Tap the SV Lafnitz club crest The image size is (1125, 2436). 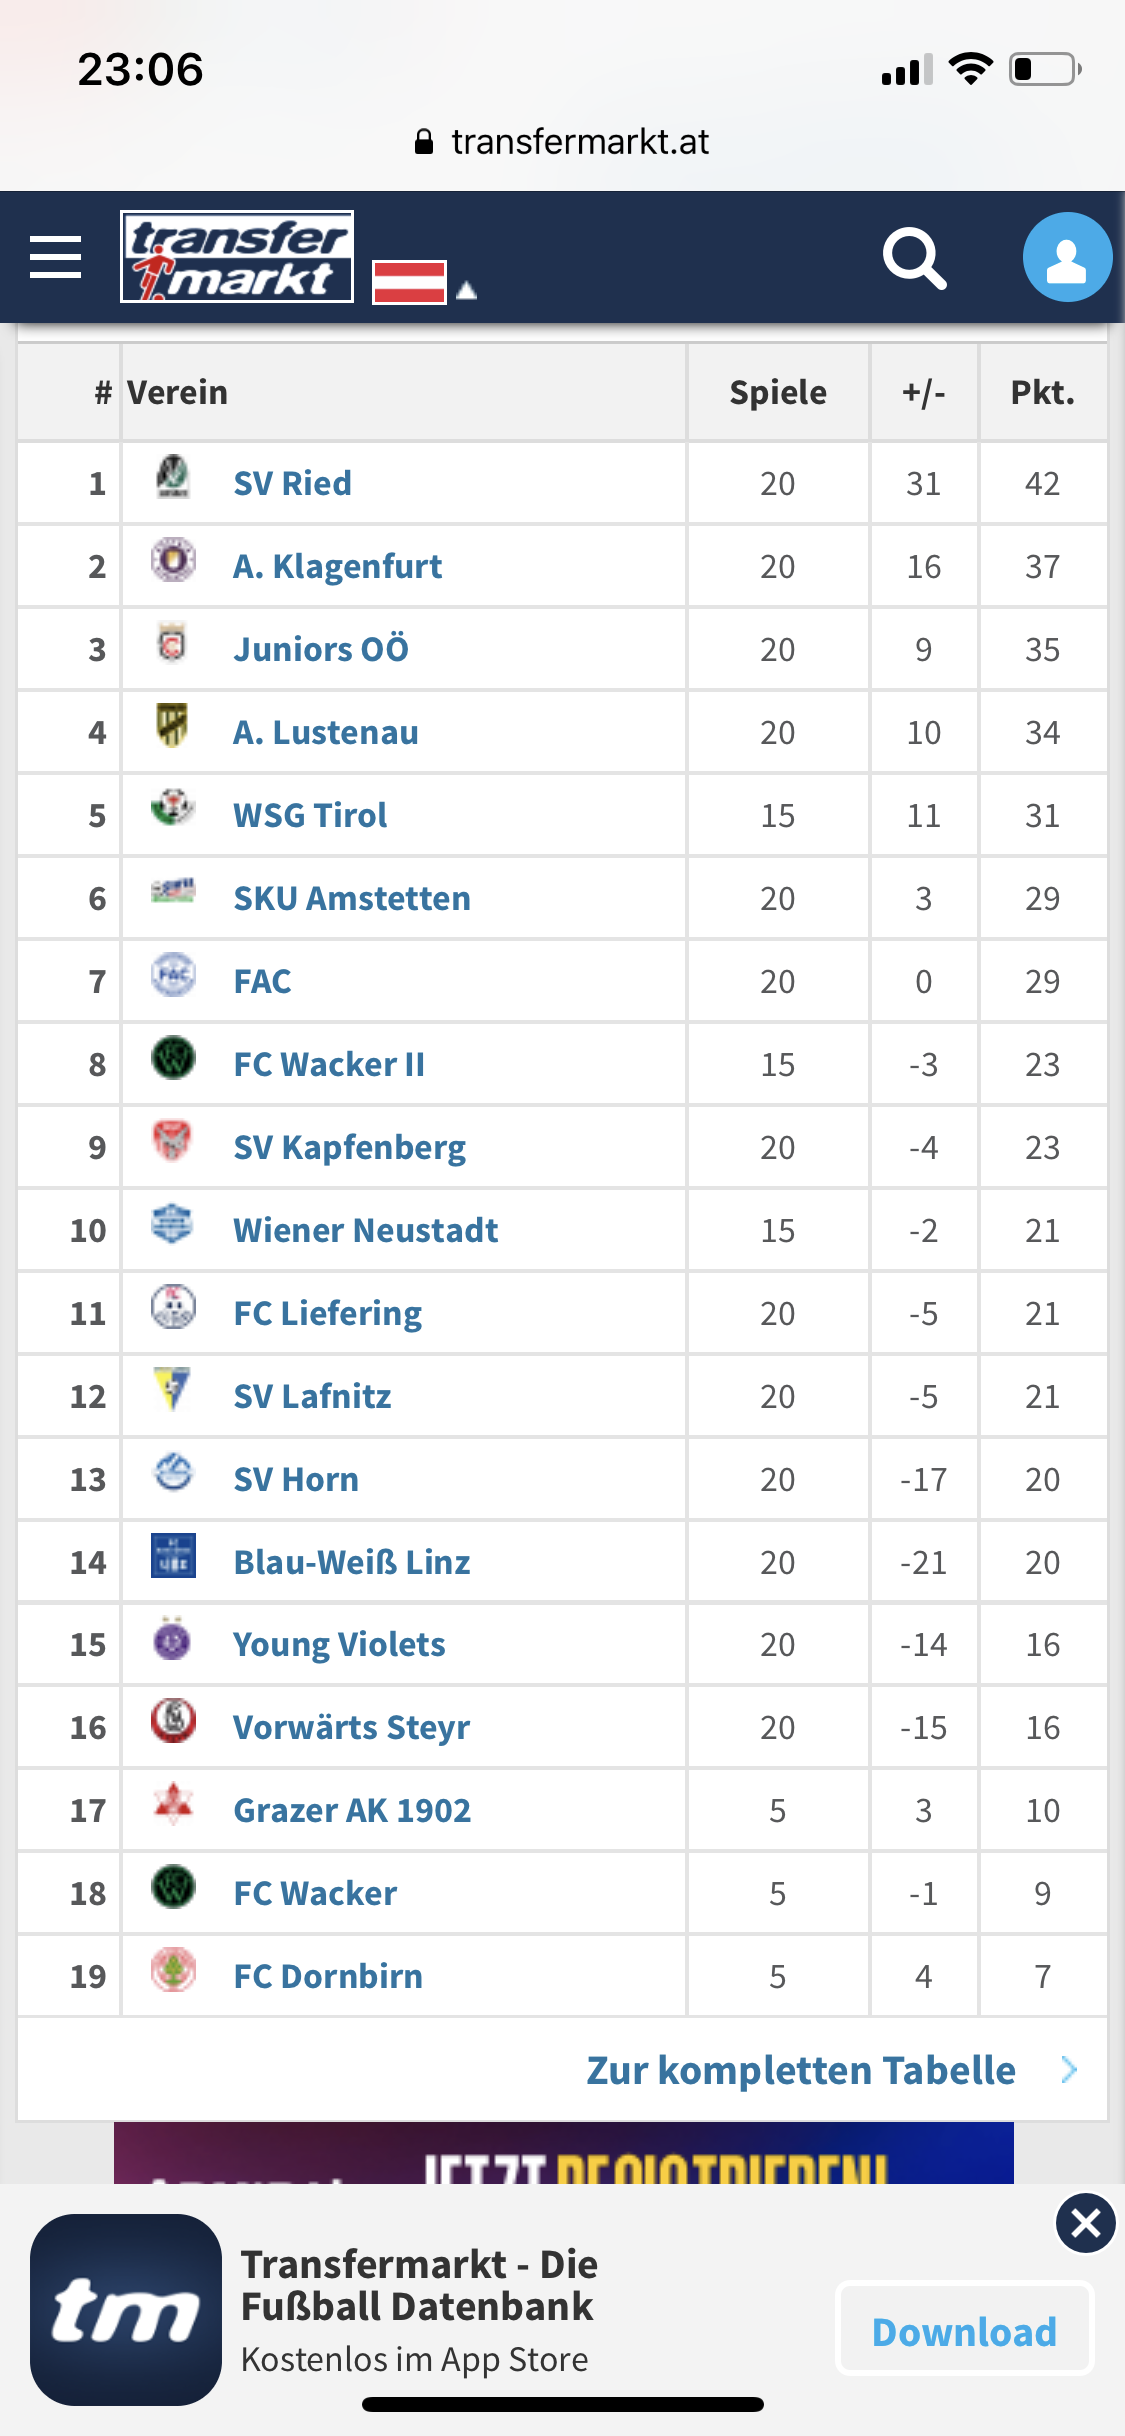pyautogui.click(x=173, y=1390)
